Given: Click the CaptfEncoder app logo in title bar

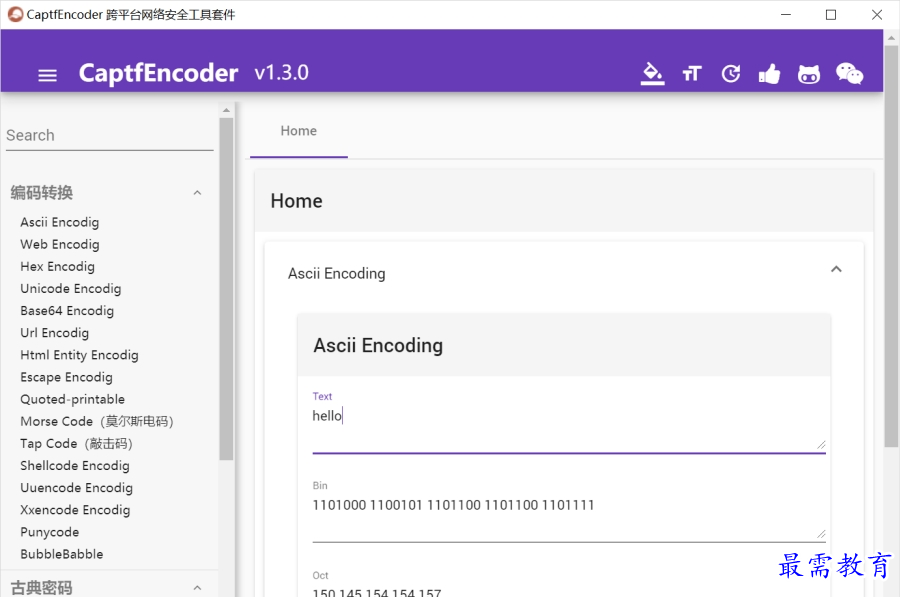Looking at the screenshot, I should (x=15, y=14).
